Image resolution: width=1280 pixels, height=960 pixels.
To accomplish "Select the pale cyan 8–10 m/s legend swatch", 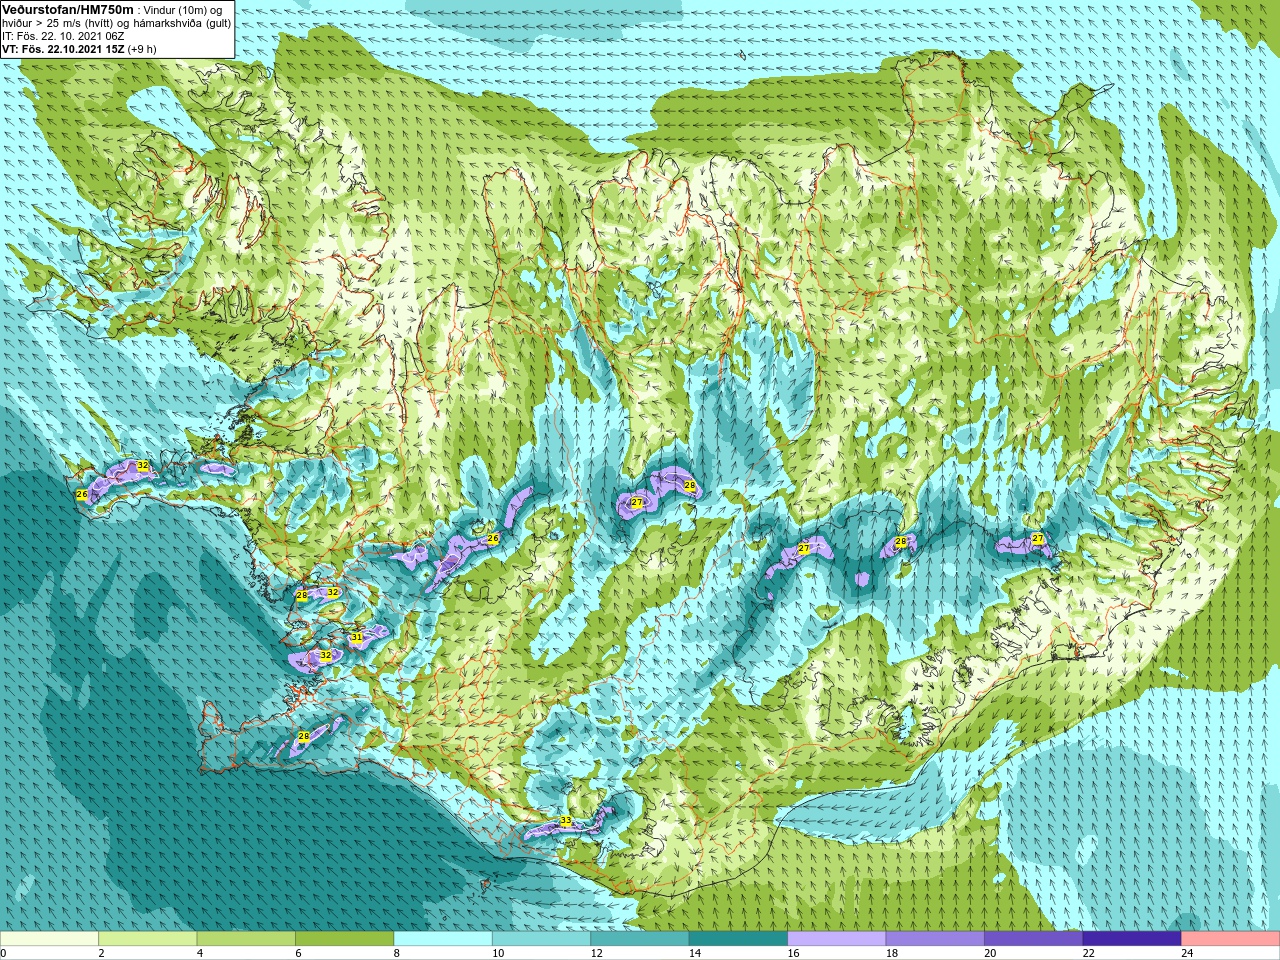I will click(x=443, y=939).
